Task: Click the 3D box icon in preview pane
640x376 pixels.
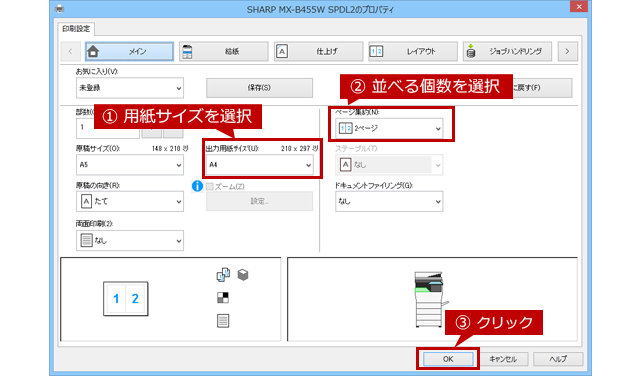Action: pos(243,275)
